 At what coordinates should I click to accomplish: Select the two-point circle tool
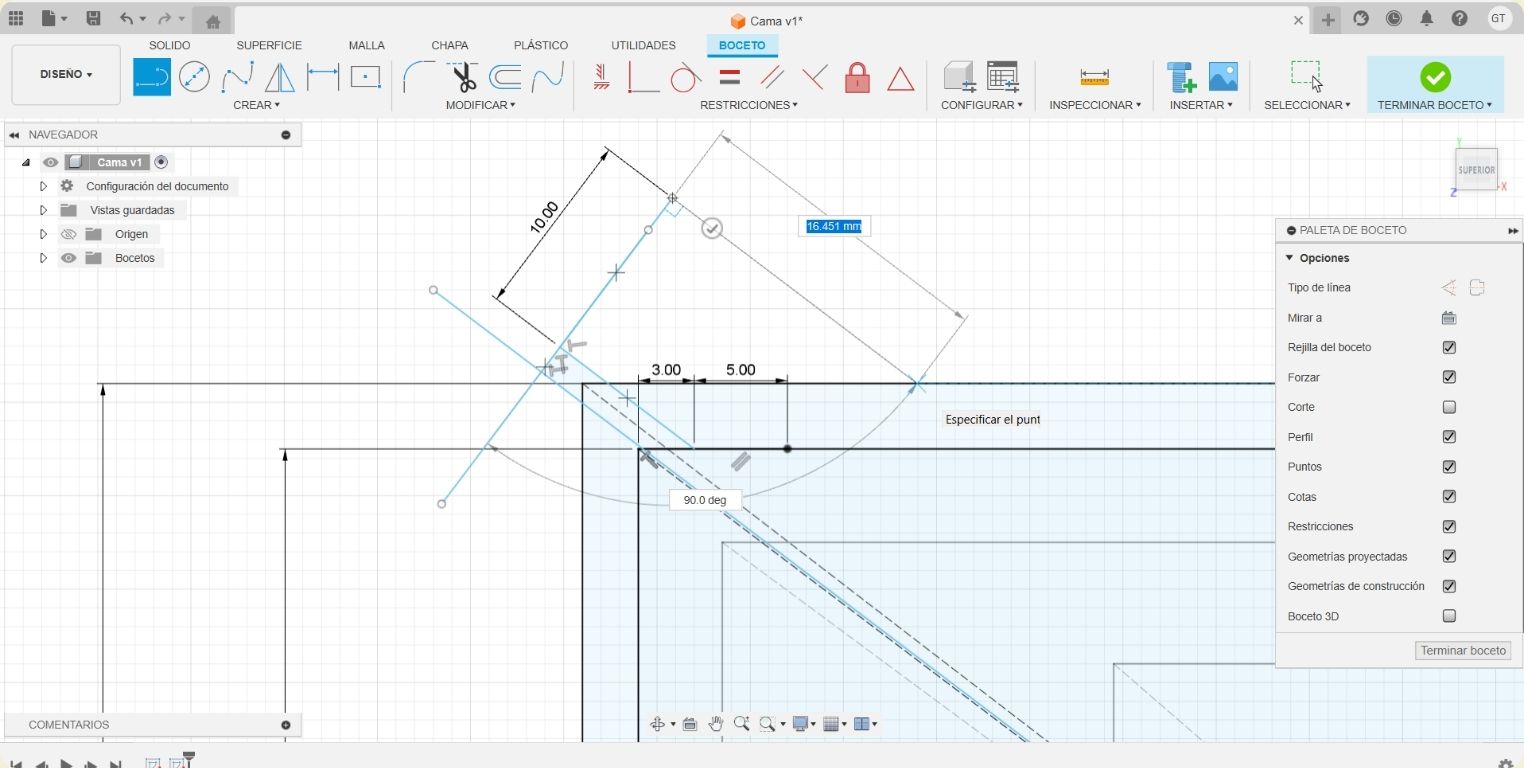coord(194,77)
